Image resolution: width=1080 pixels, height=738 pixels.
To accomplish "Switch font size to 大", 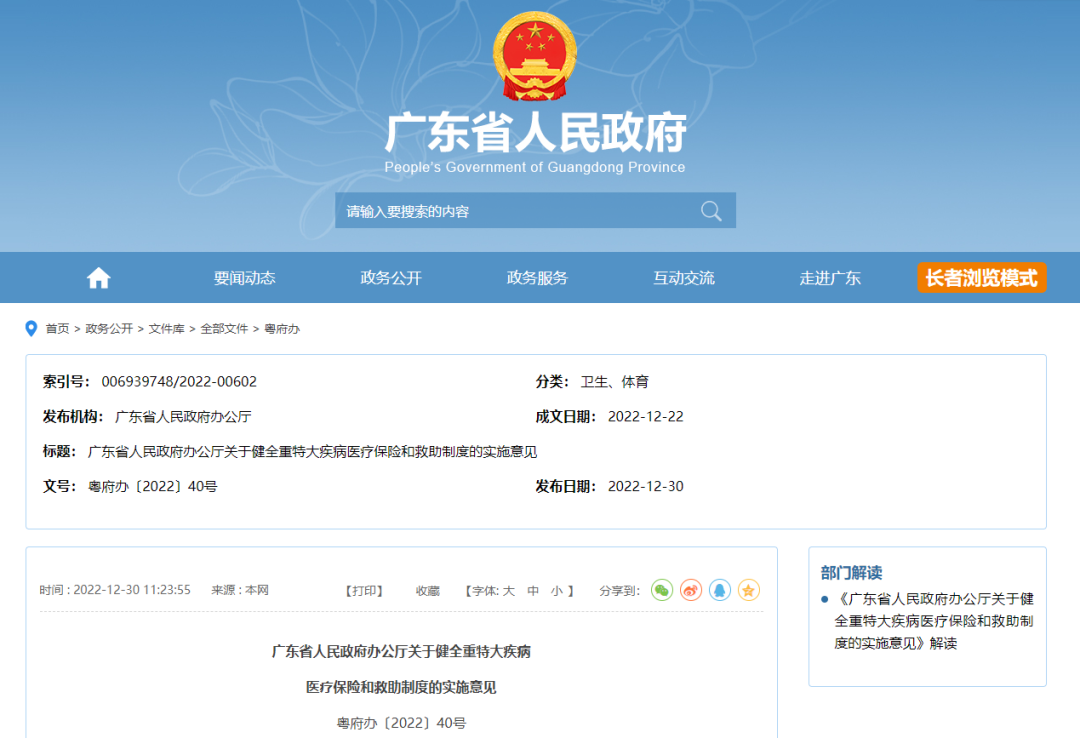I will [x=508, y=590].
